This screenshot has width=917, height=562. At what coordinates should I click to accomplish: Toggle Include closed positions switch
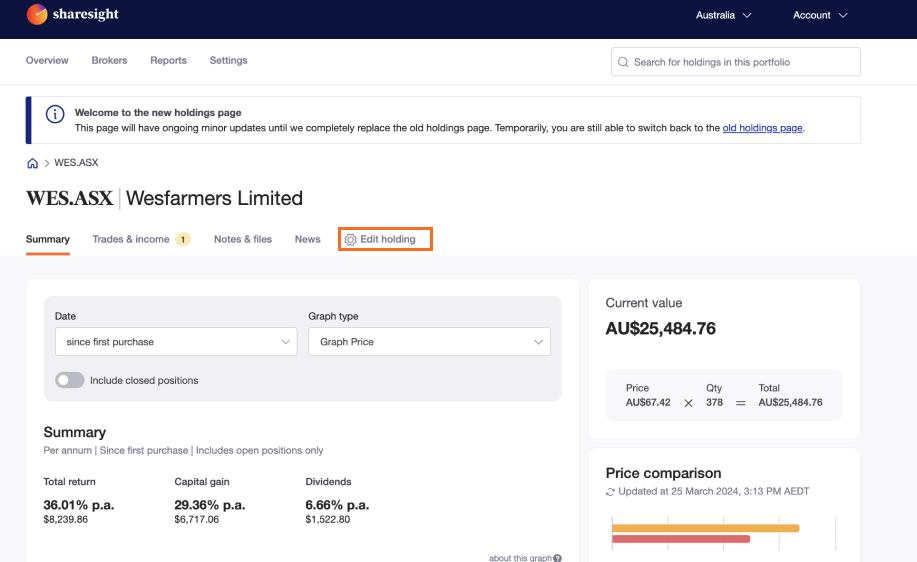pos(70,380)
